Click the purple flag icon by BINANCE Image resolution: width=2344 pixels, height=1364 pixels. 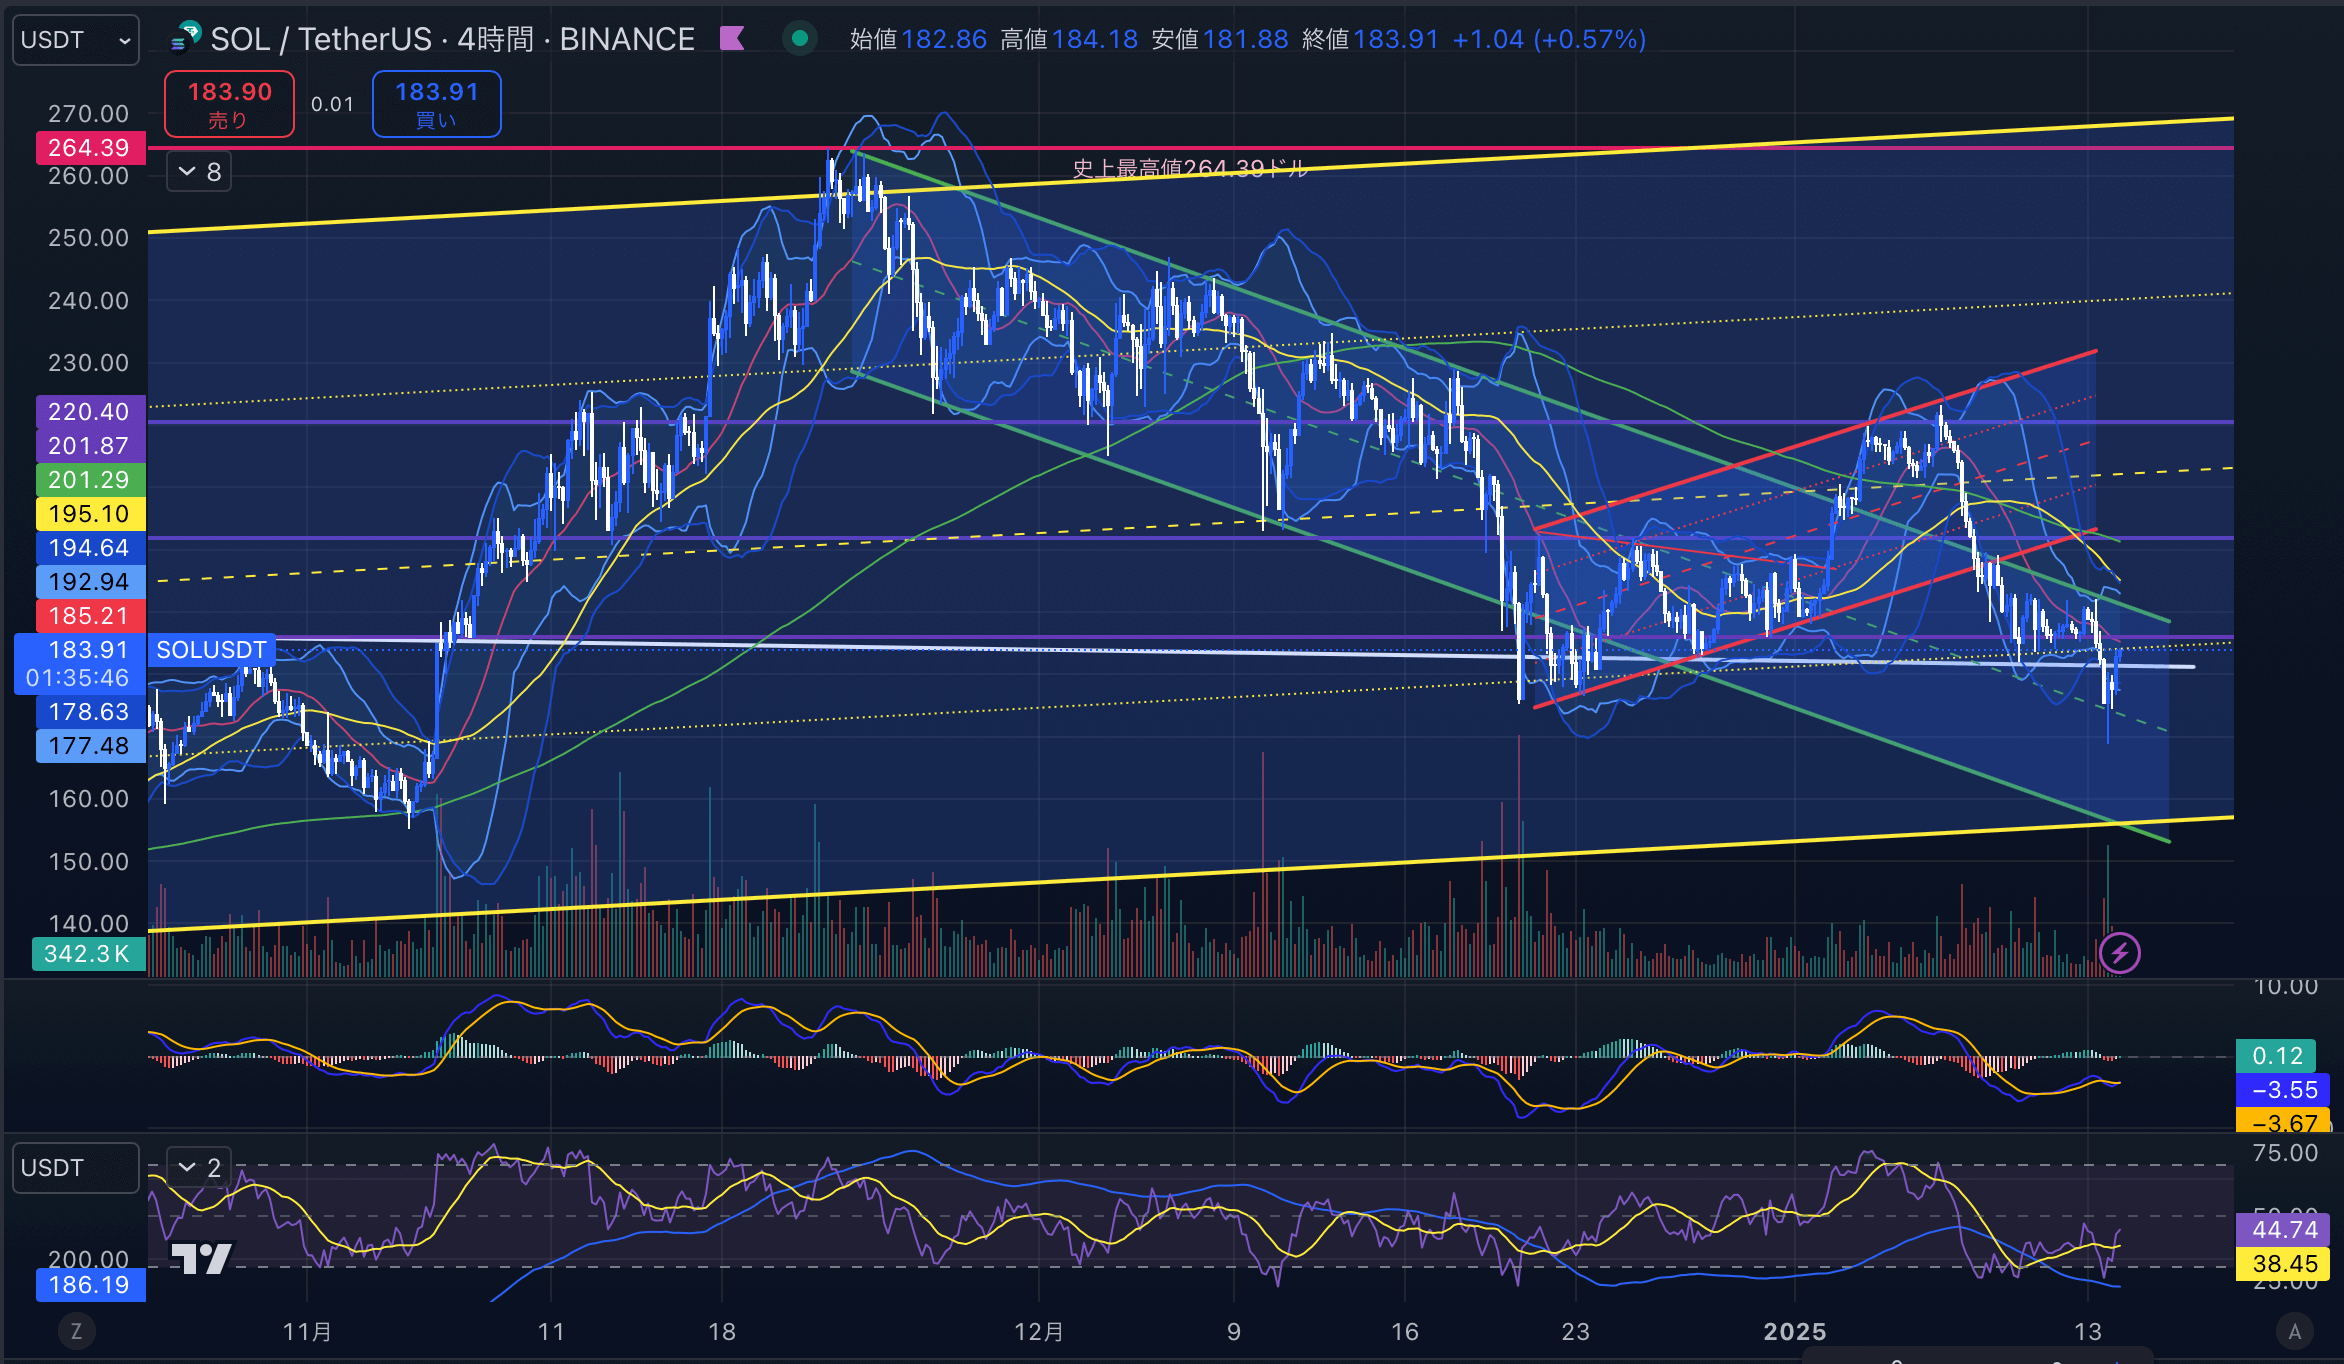tap(732, 39)
